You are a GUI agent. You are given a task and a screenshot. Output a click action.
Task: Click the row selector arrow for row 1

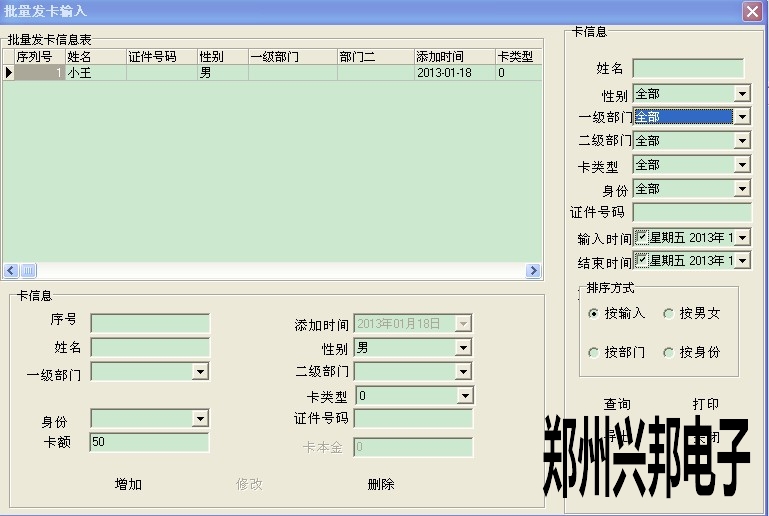9,73
